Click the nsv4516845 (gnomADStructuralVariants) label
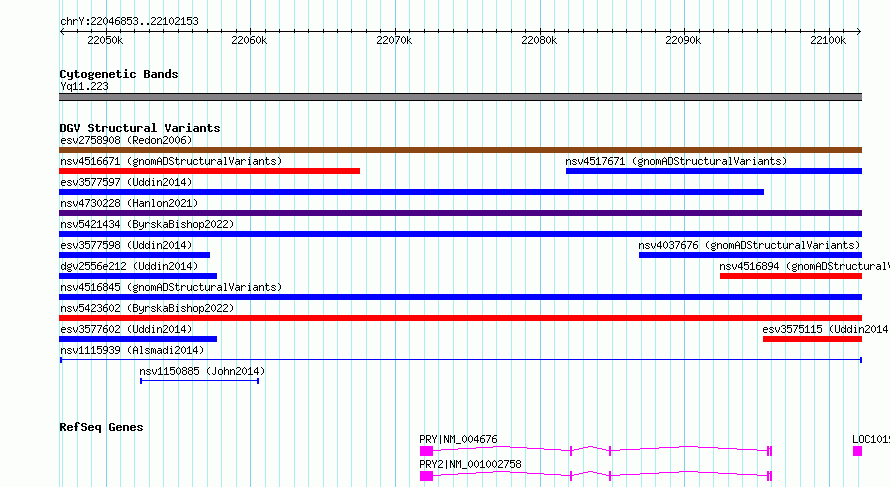This screenshot has width=890, height=487. pos(171,287)
